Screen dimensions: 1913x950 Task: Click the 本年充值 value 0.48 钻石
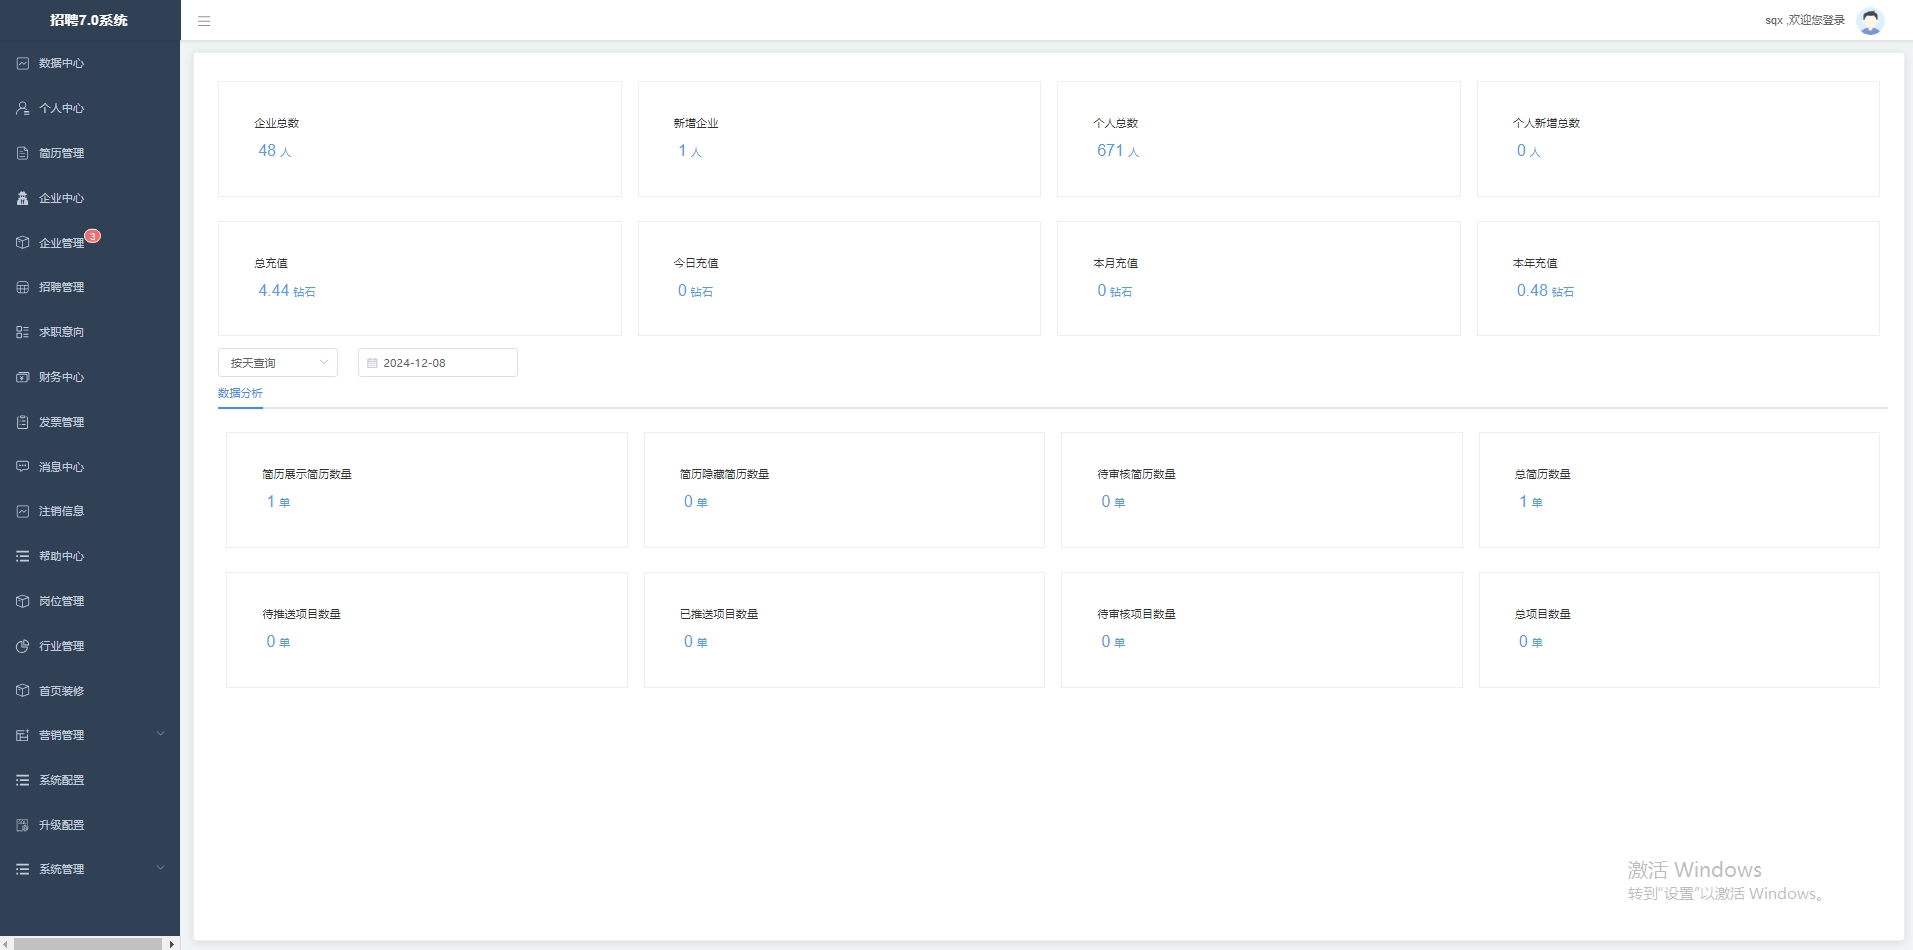click(x=1545, y=291)
